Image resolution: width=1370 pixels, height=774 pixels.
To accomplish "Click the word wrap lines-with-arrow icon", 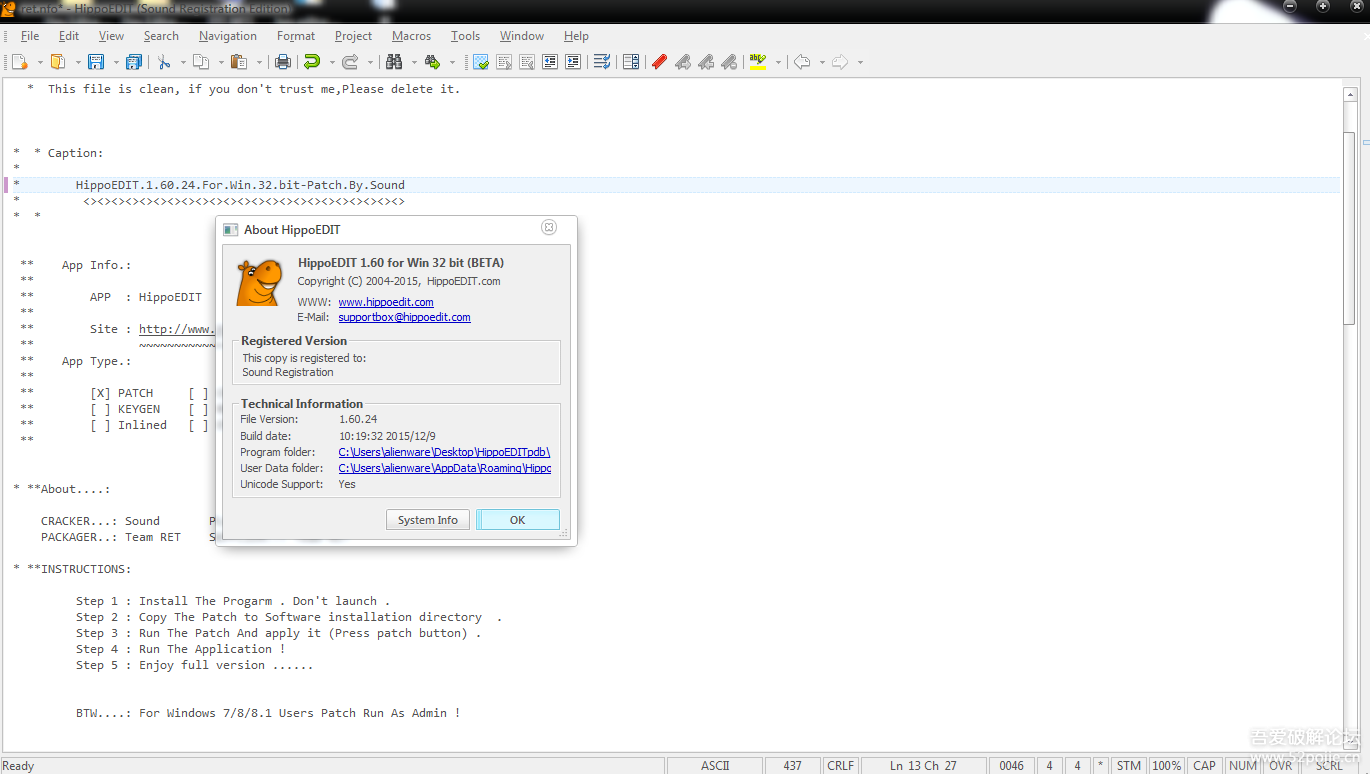I will click(601, 62).
